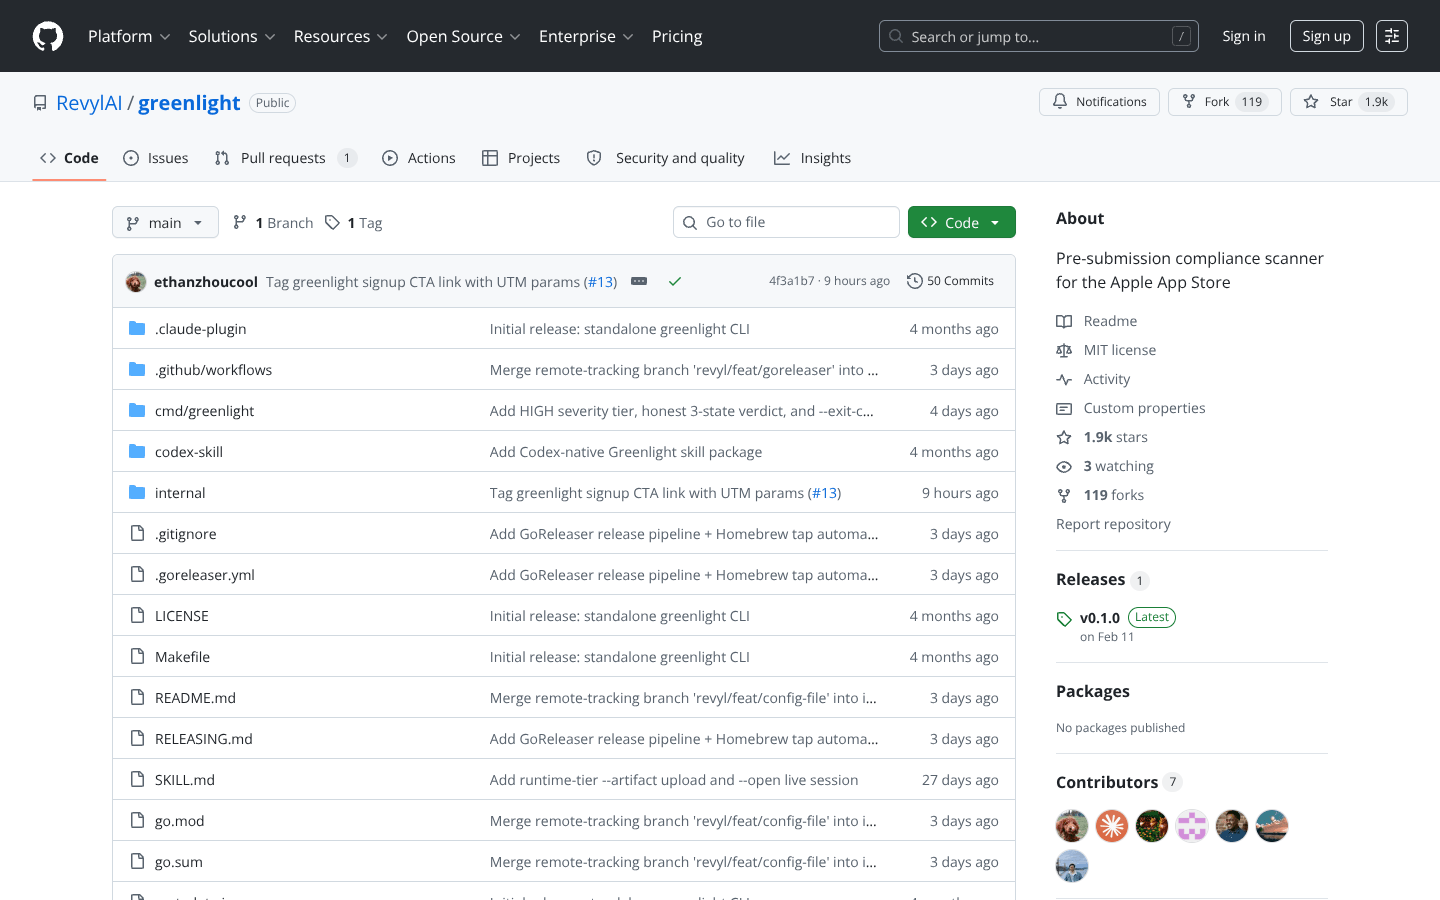
Task: Fork the greenlight repository
Action: pos(1224,102)
